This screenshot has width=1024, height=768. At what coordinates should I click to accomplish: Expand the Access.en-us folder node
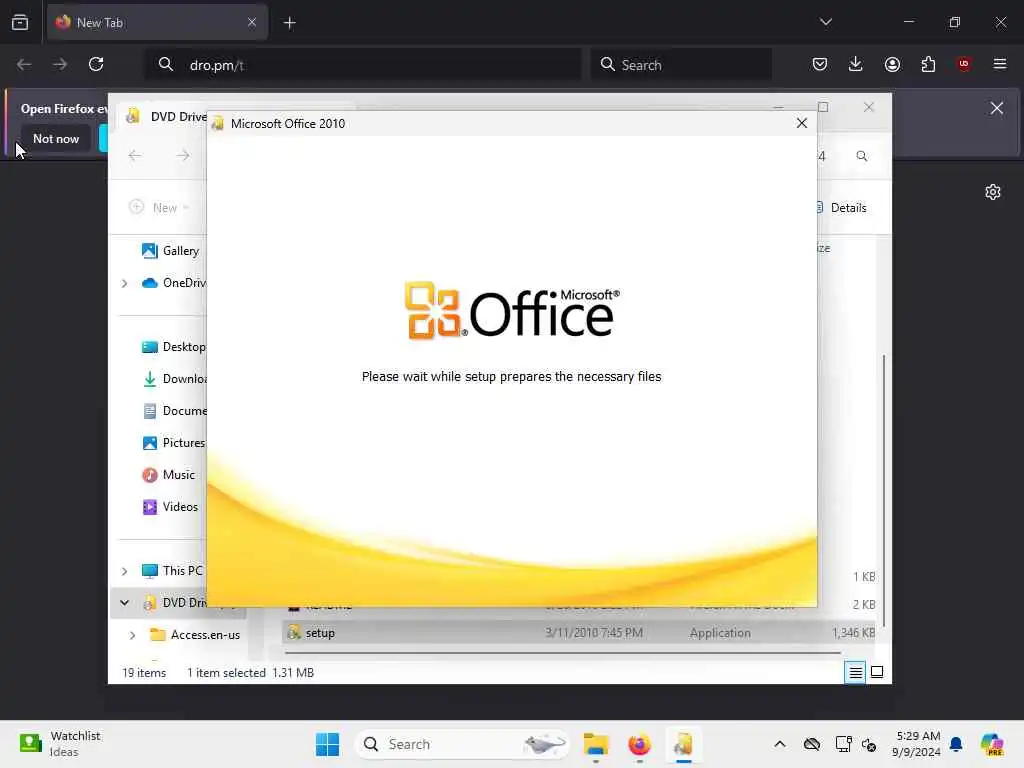tap(133, 635)
